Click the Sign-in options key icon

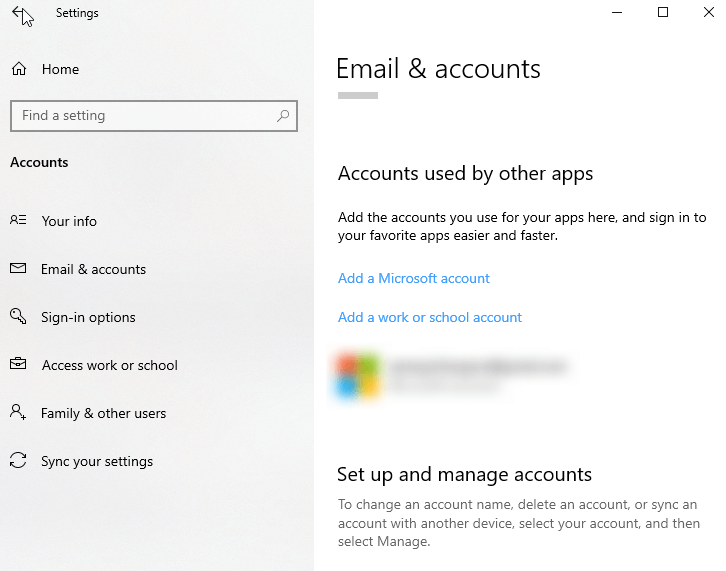[18, 317]
